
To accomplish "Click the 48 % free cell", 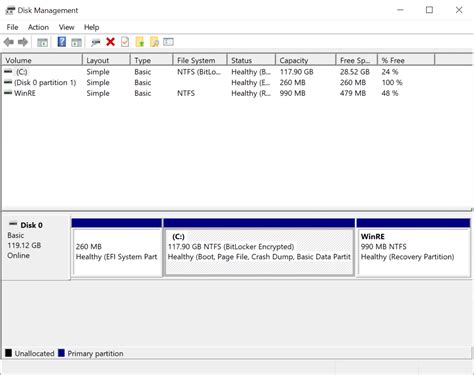I will pos(390,93).
